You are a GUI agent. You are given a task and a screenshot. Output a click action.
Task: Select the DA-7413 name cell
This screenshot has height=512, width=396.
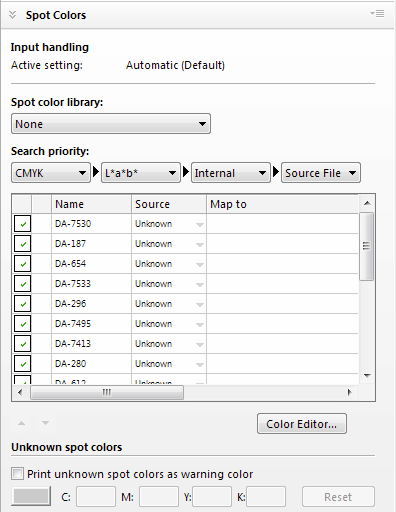tap(91, 344)
